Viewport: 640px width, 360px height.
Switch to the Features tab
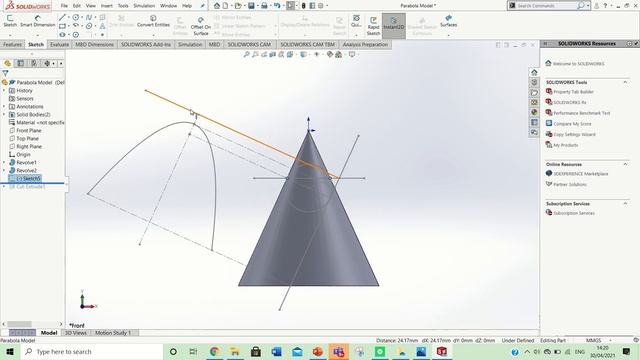point(12,44)
